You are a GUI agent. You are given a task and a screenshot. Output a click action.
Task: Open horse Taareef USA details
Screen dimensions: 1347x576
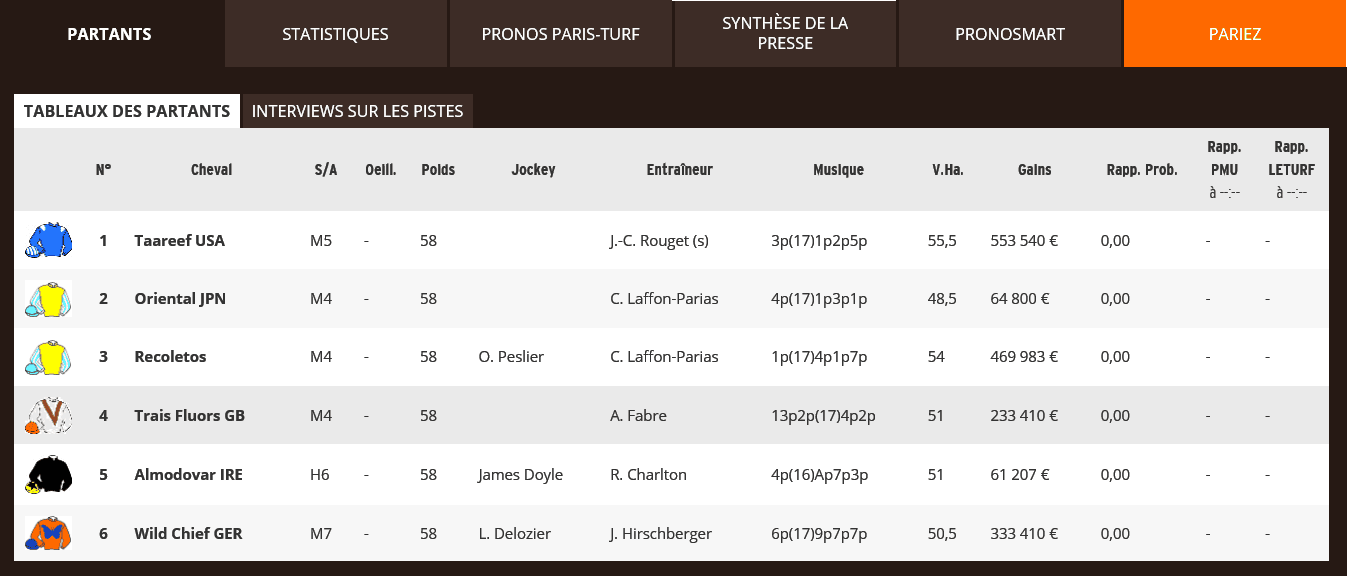[180, 241]
